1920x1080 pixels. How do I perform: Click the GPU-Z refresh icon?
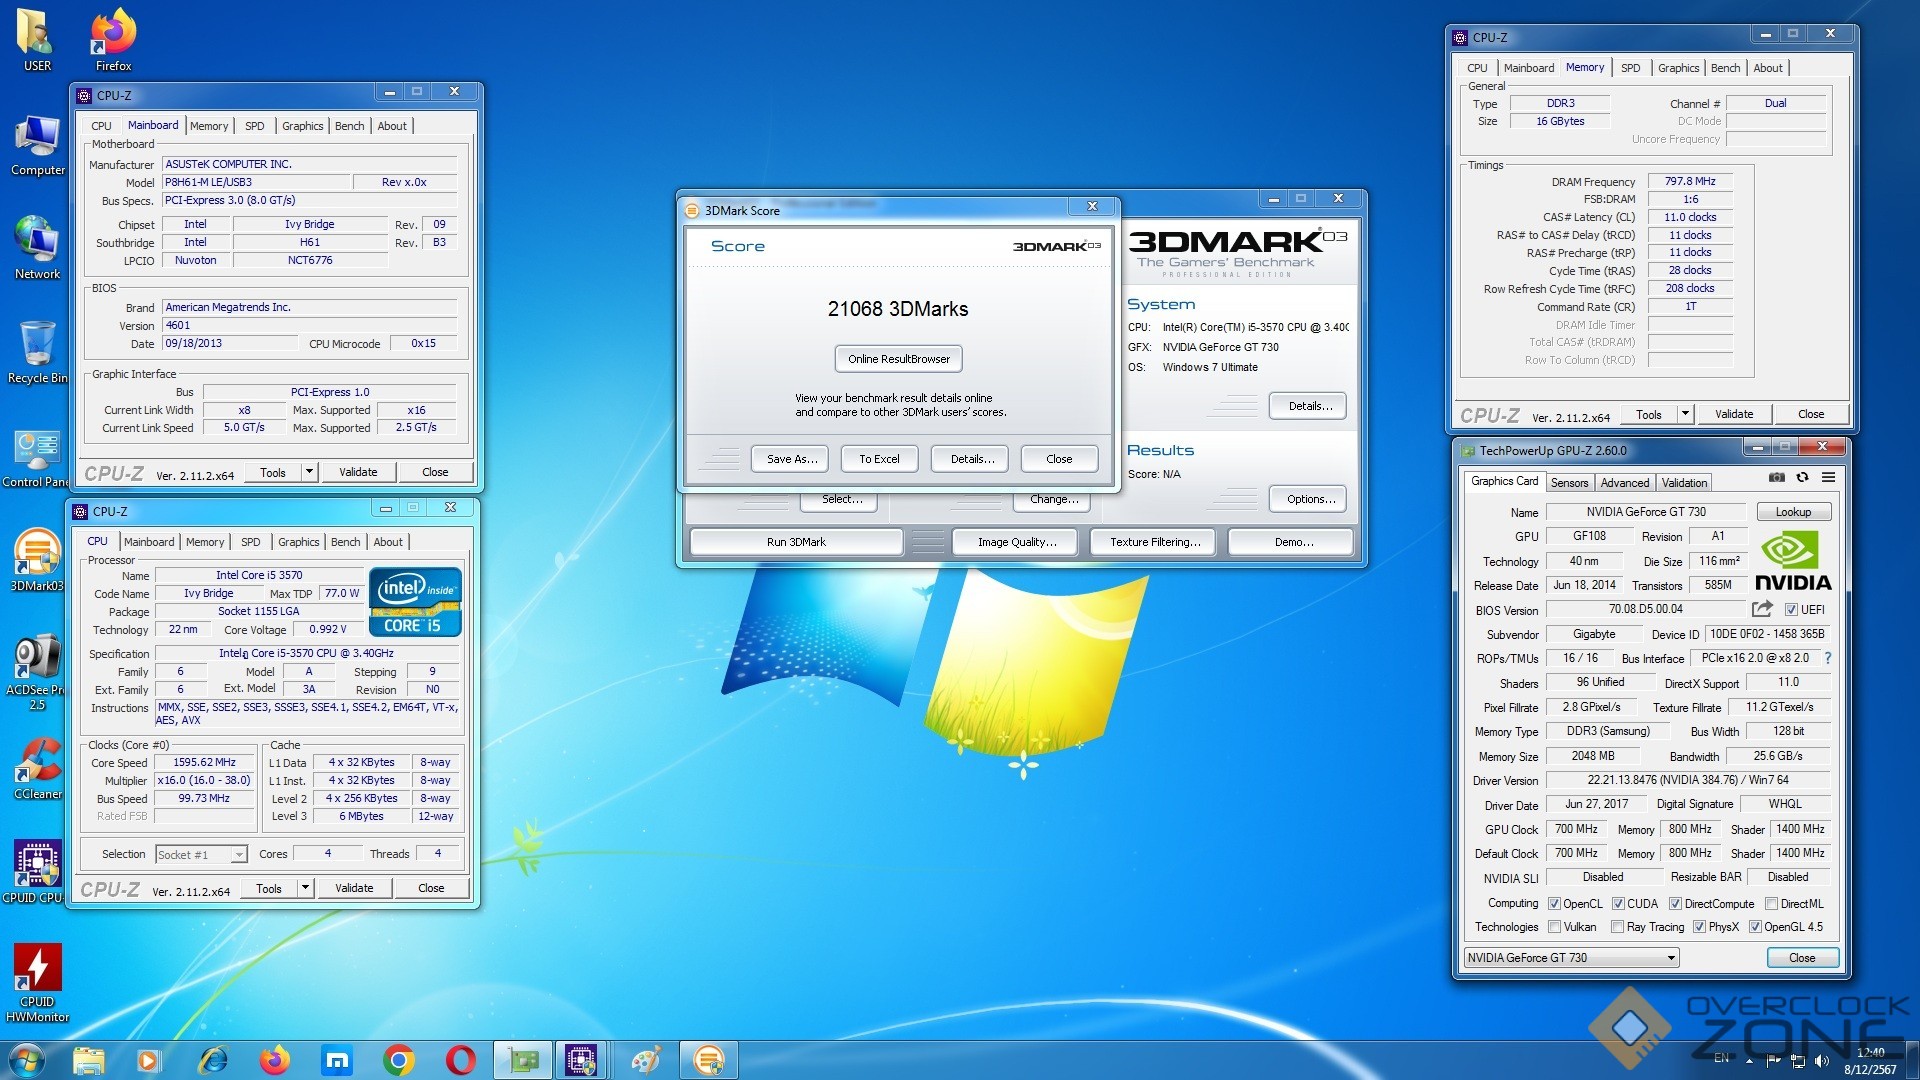click(x=1802, y=478)
